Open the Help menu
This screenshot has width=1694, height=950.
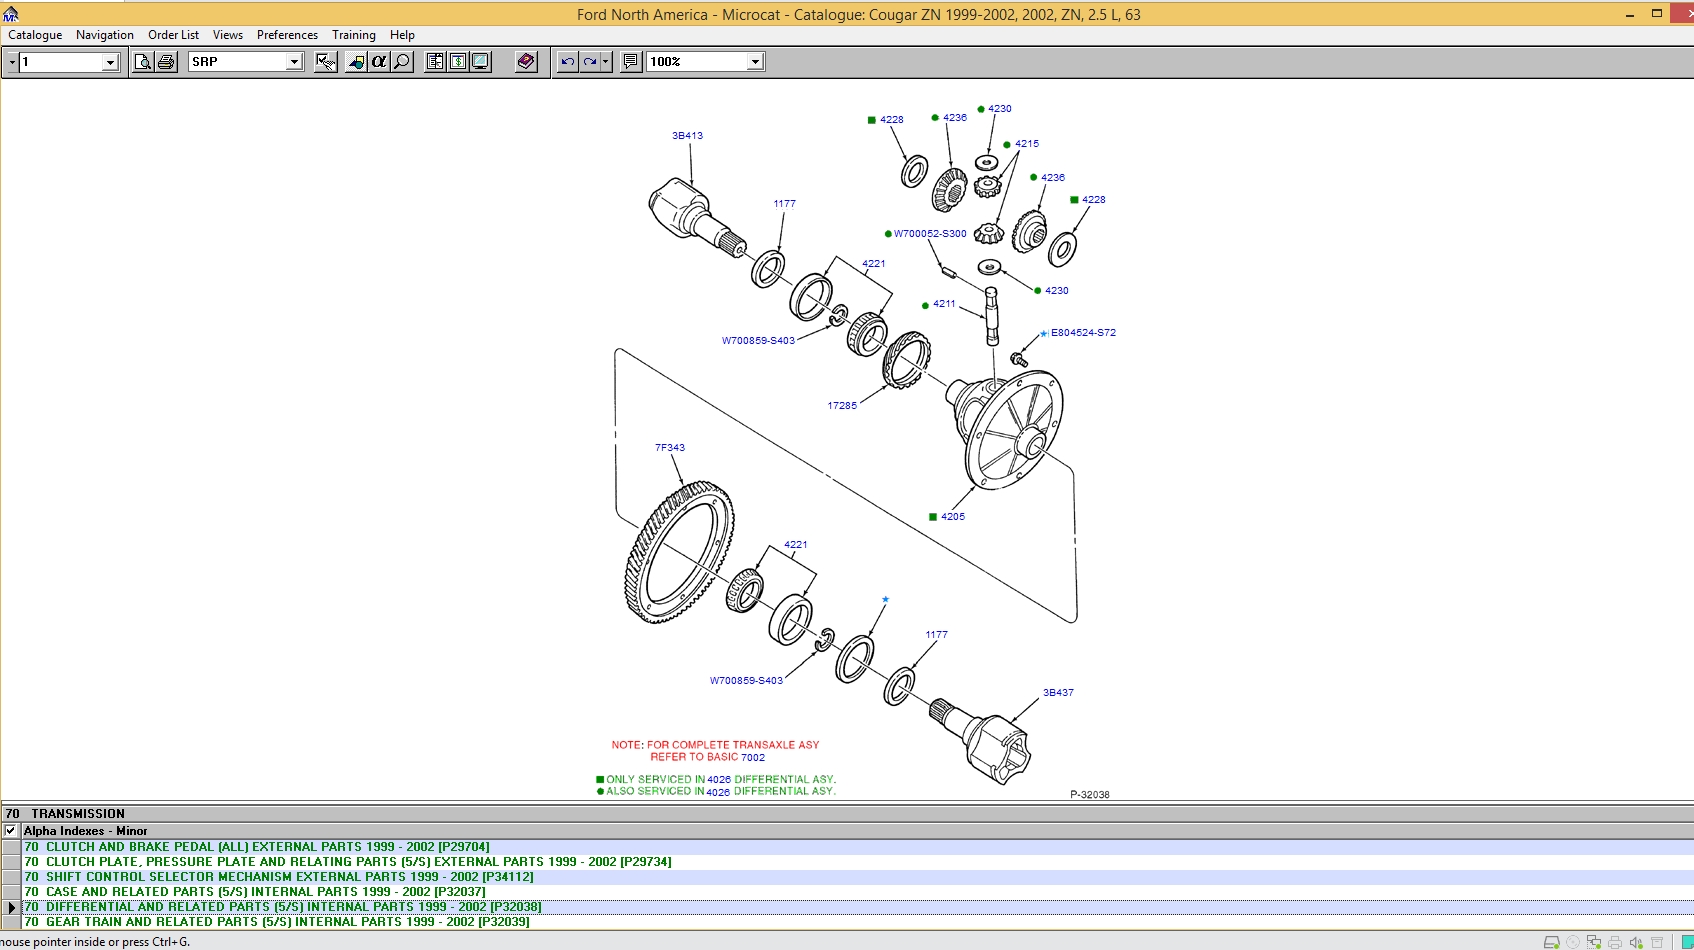402,35
